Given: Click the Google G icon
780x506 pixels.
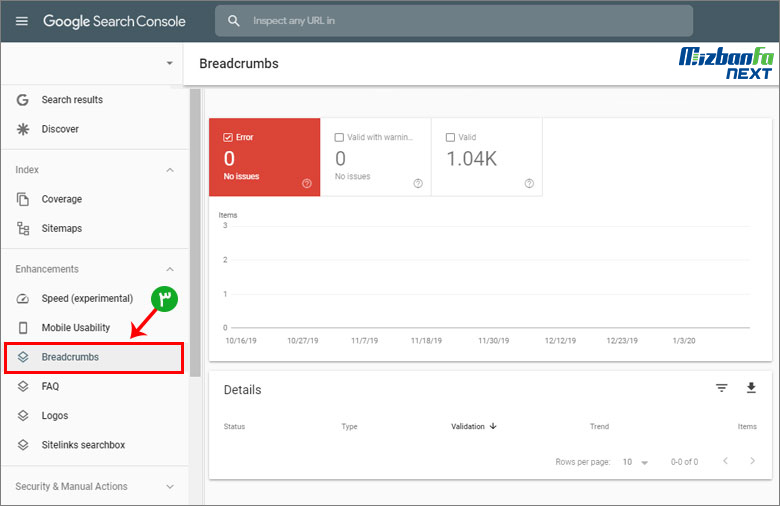Looking at the screenshot, I should click(x=23, y=100).
